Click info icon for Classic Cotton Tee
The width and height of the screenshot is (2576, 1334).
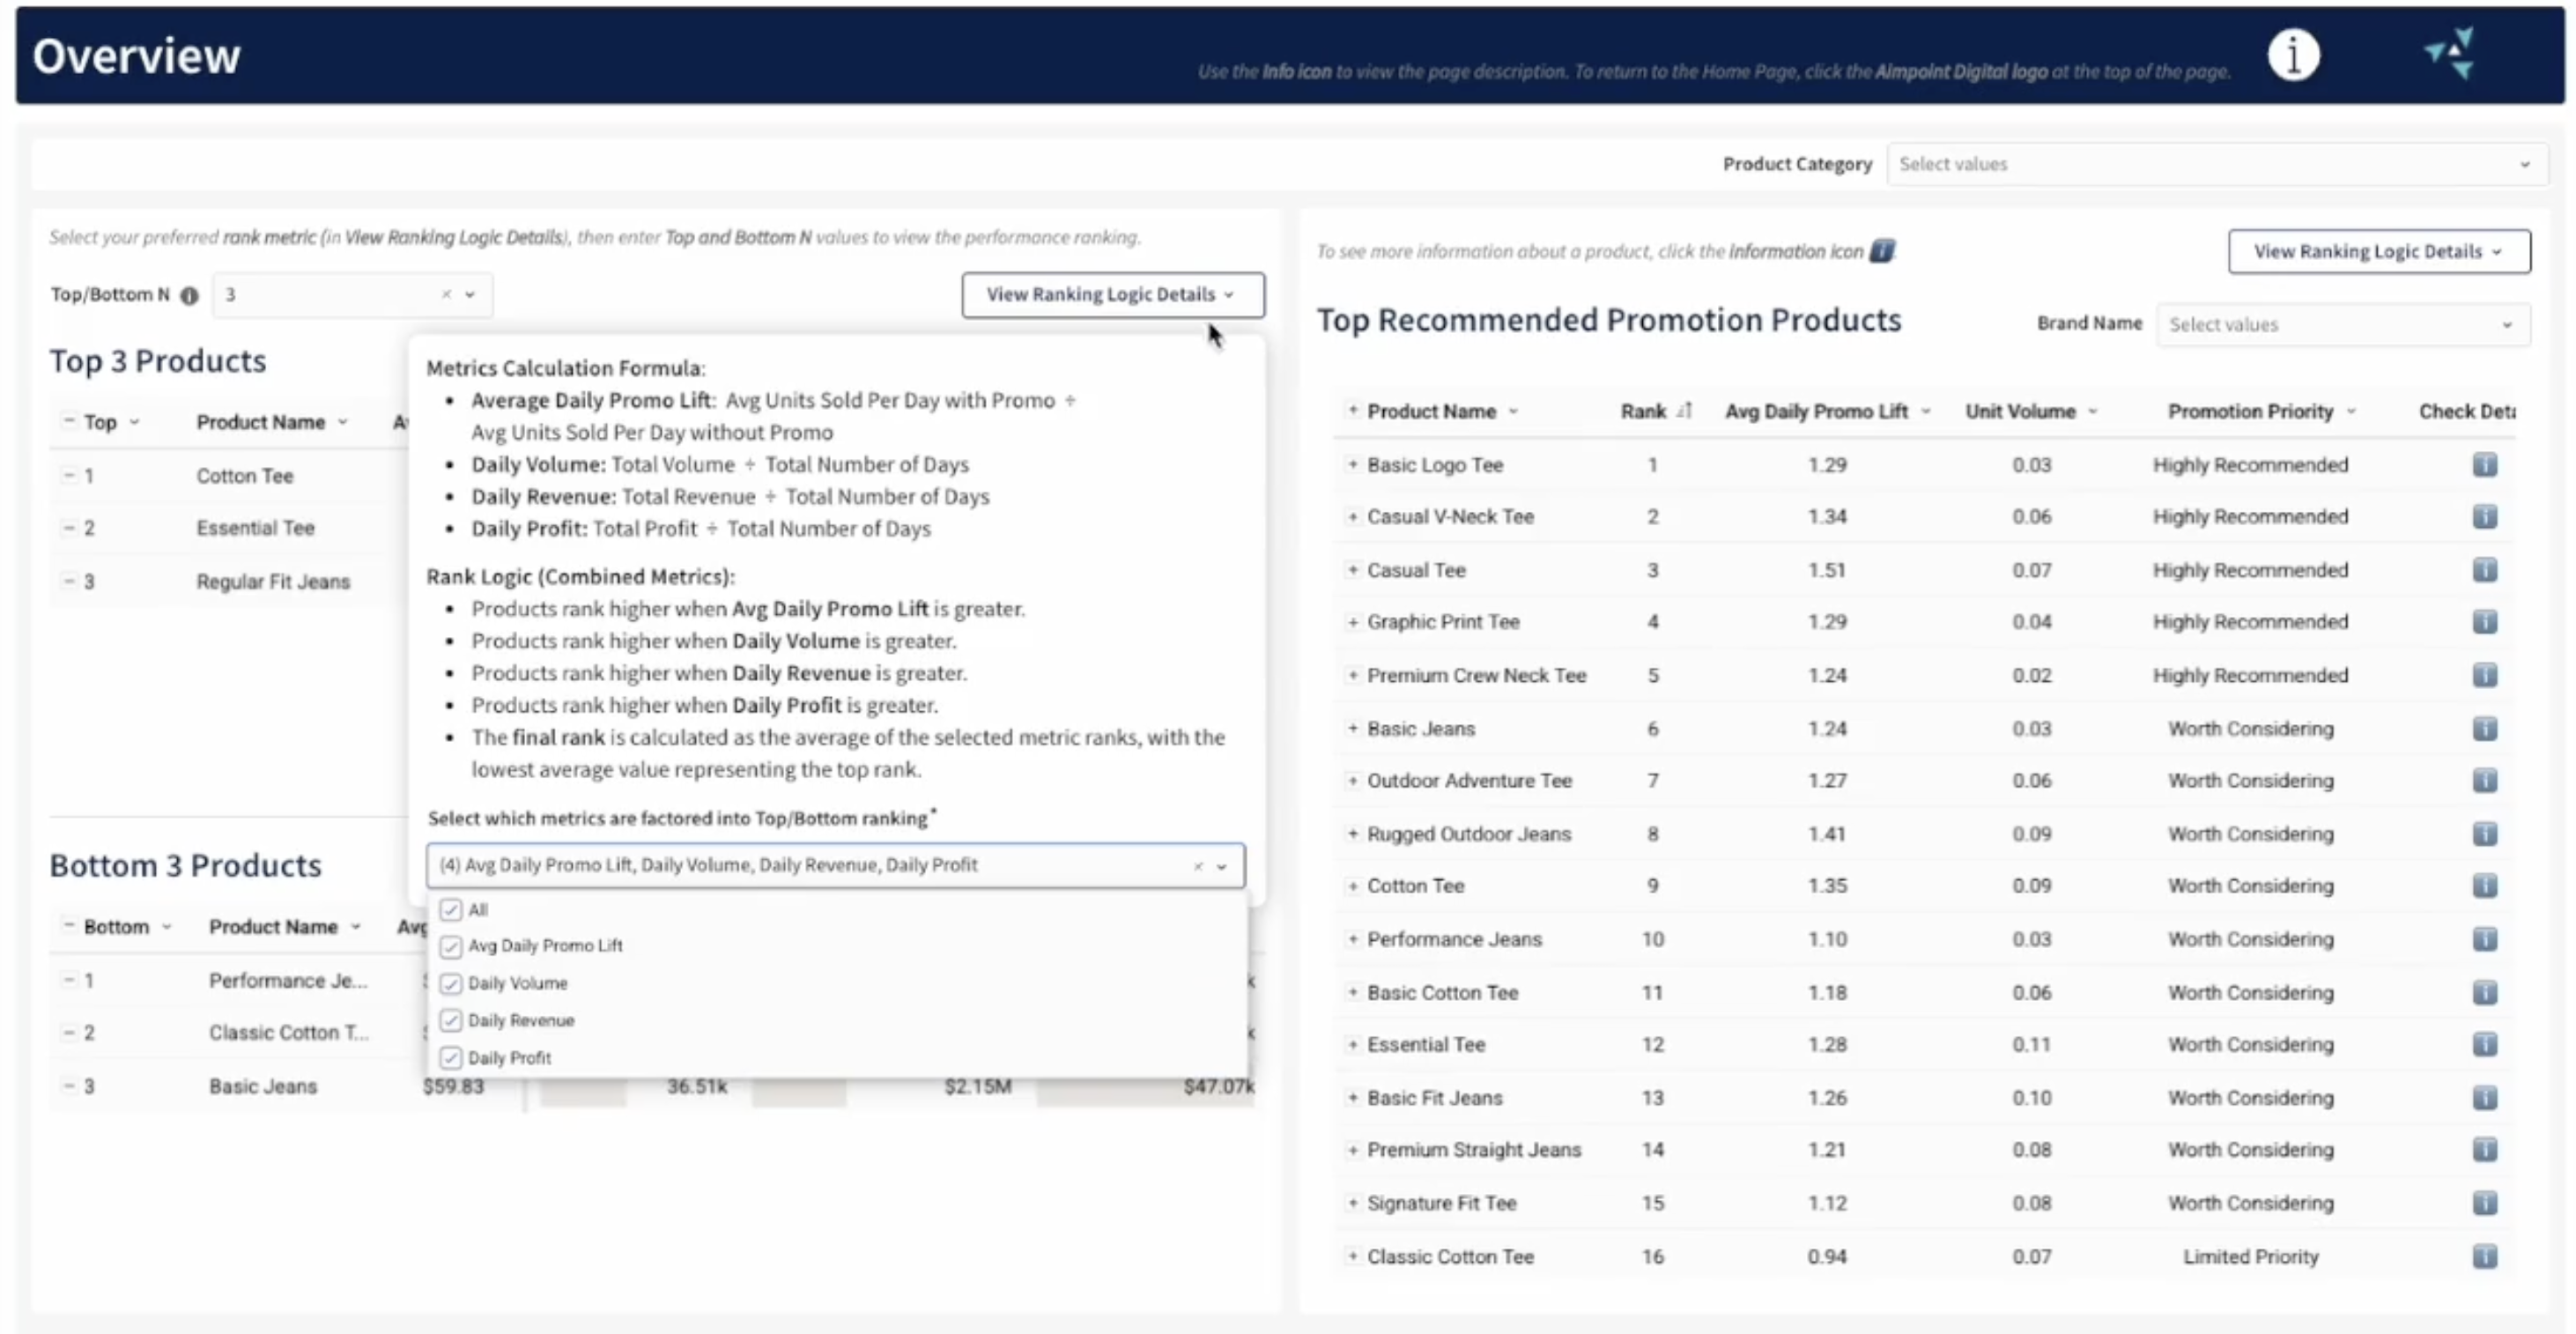(x=2484, y=1257)
